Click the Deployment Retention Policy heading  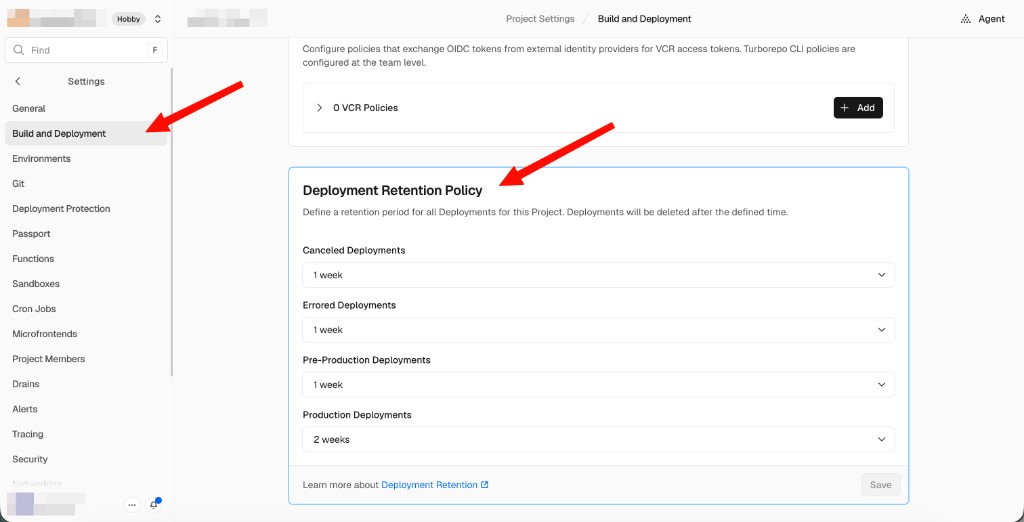[x=392, y=191]
